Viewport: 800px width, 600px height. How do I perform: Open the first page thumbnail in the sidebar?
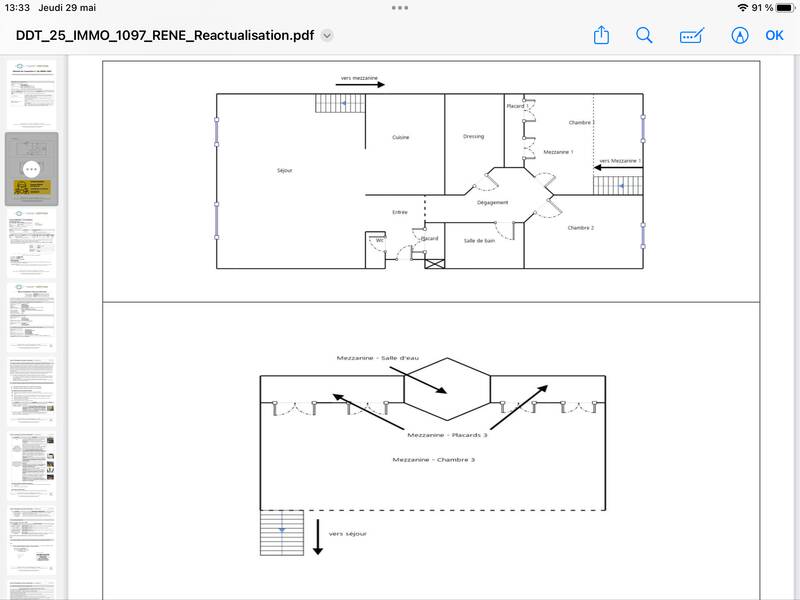[32, 93]
